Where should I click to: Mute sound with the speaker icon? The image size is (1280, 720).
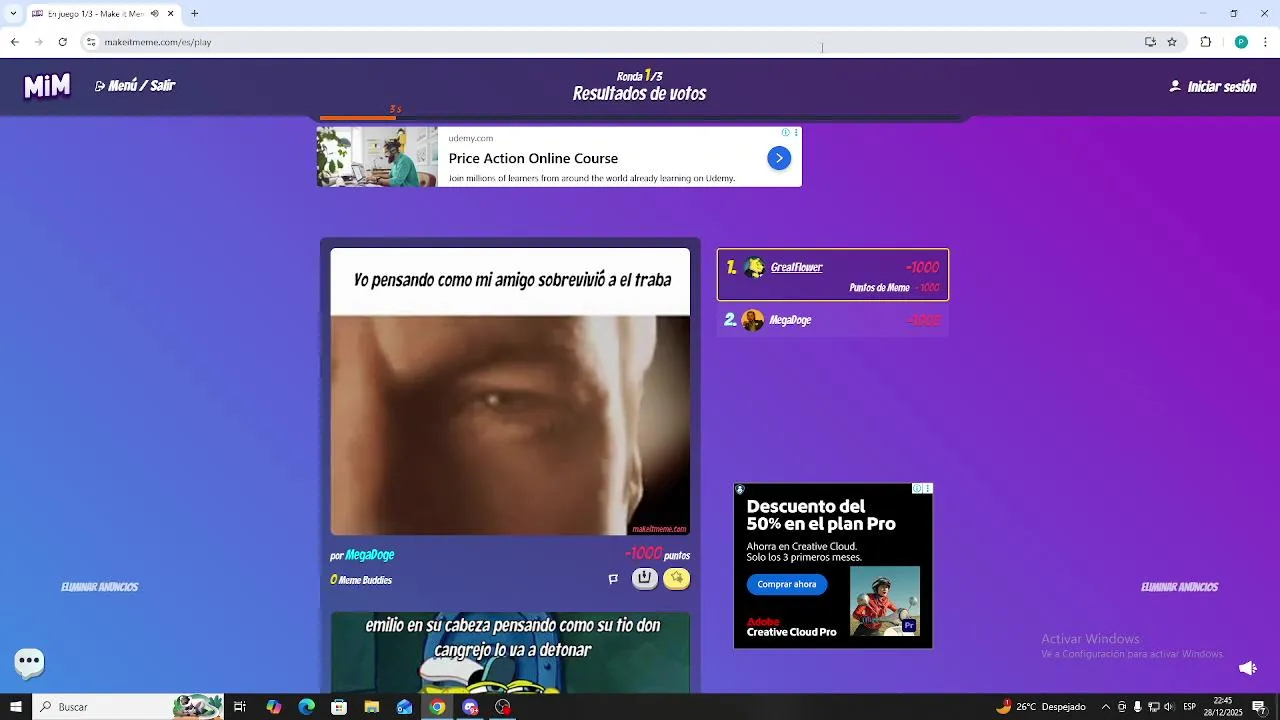[1247, 668]
